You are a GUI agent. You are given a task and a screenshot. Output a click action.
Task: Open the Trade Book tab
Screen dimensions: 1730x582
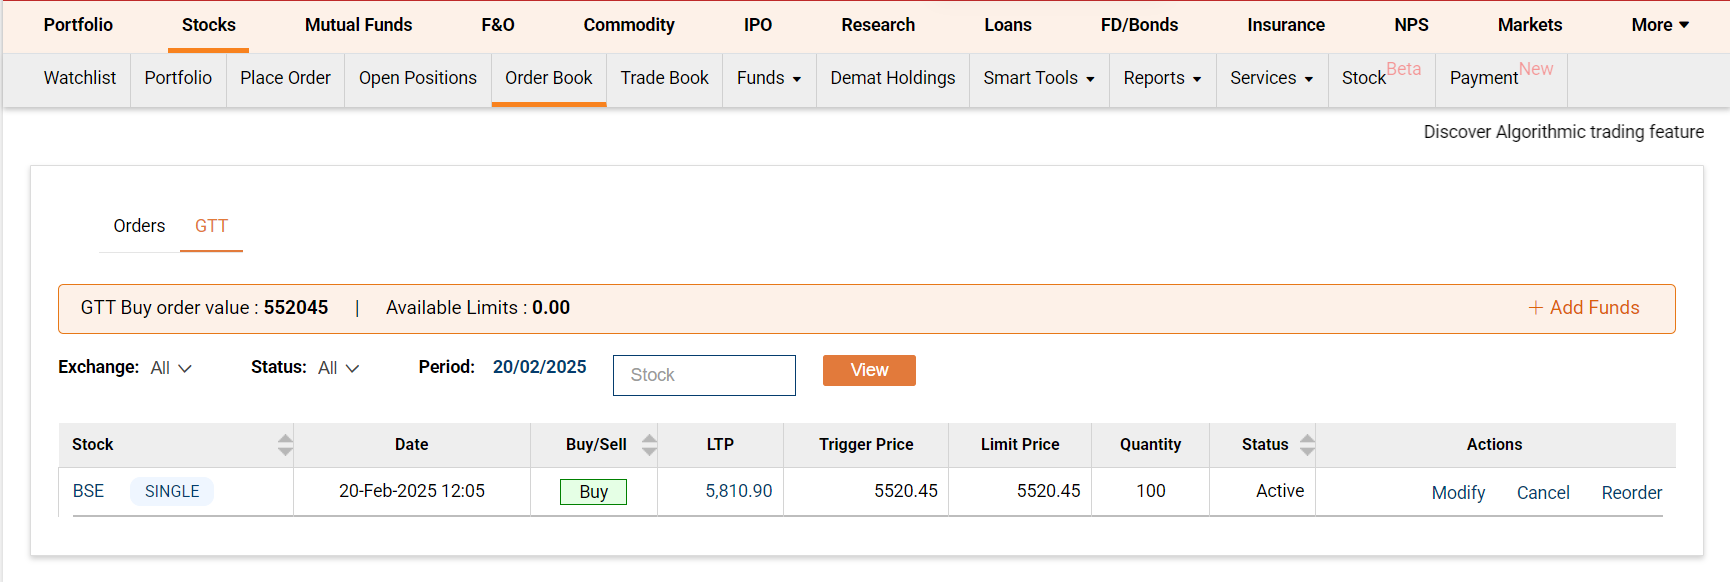pos(664,77)
